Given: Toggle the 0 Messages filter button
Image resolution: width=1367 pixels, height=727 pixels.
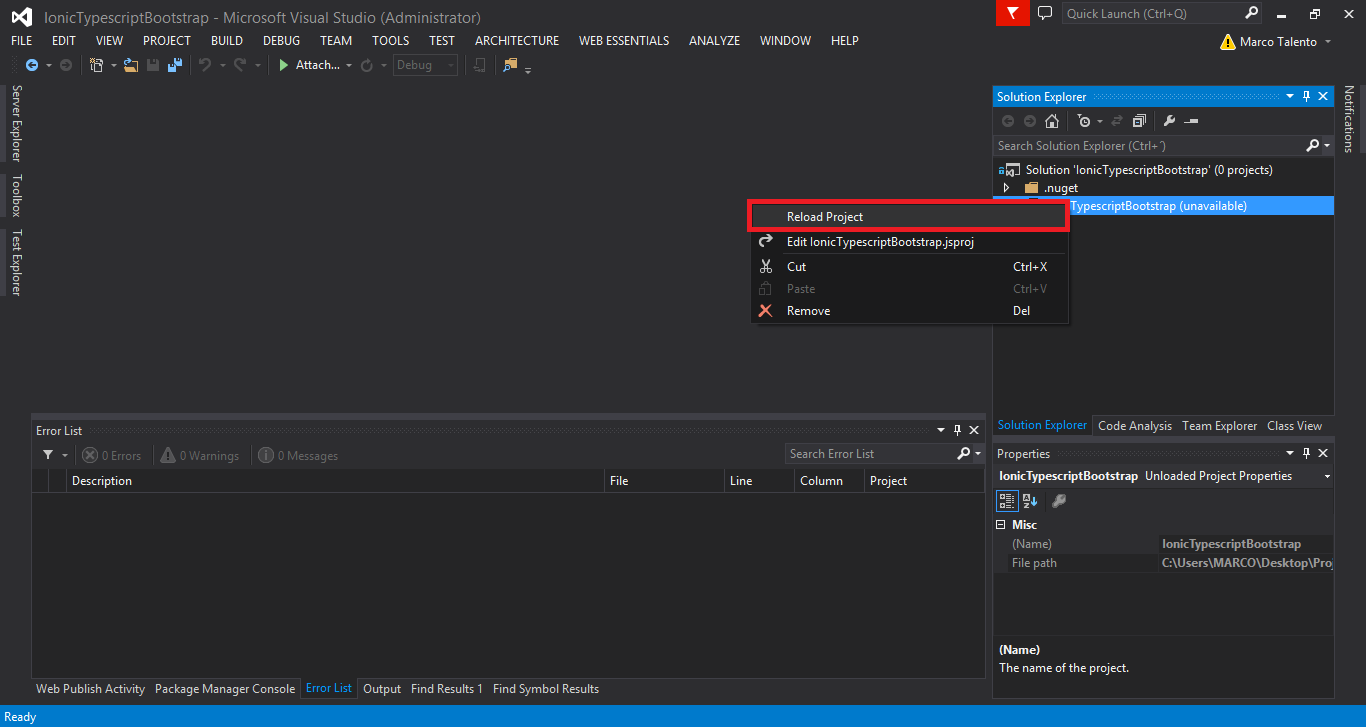Looking at the screenshot, I should (298, 456).
